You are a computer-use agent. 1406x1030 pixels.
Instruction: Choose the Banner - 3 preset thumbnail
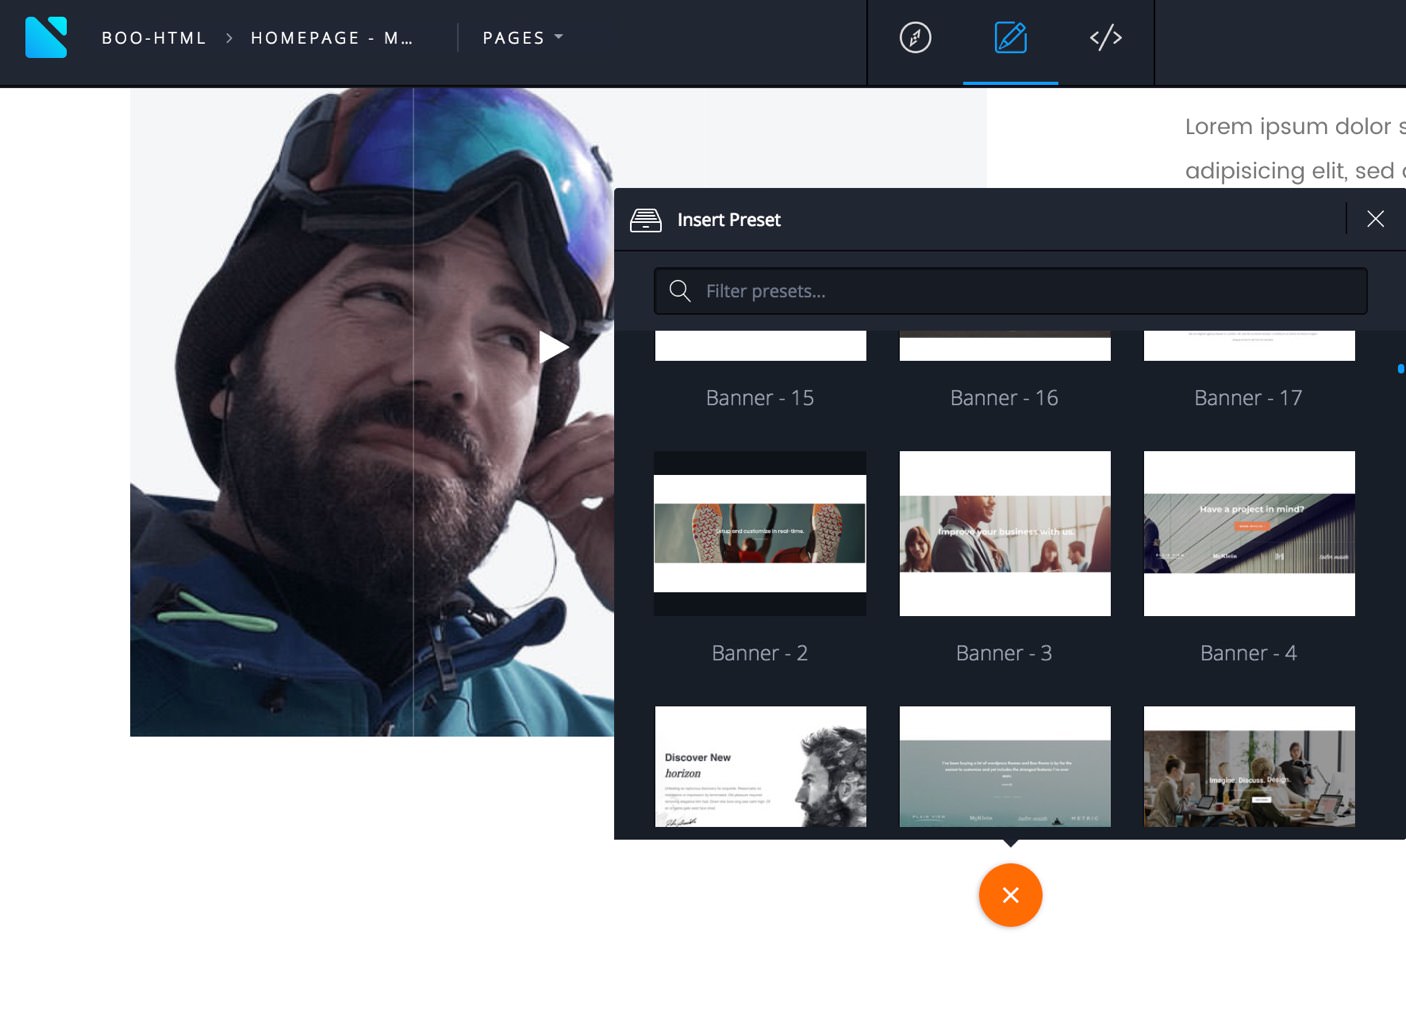(x=1005, y=534)
